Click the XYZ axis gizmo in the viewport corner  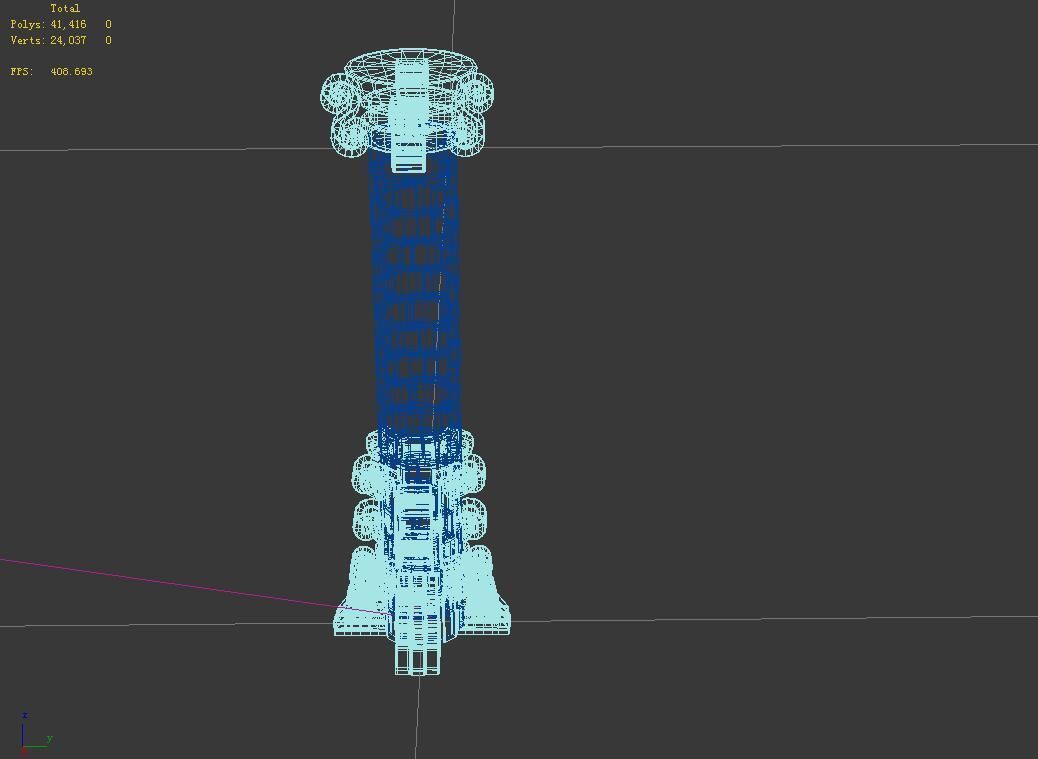[x=36, y=735]
